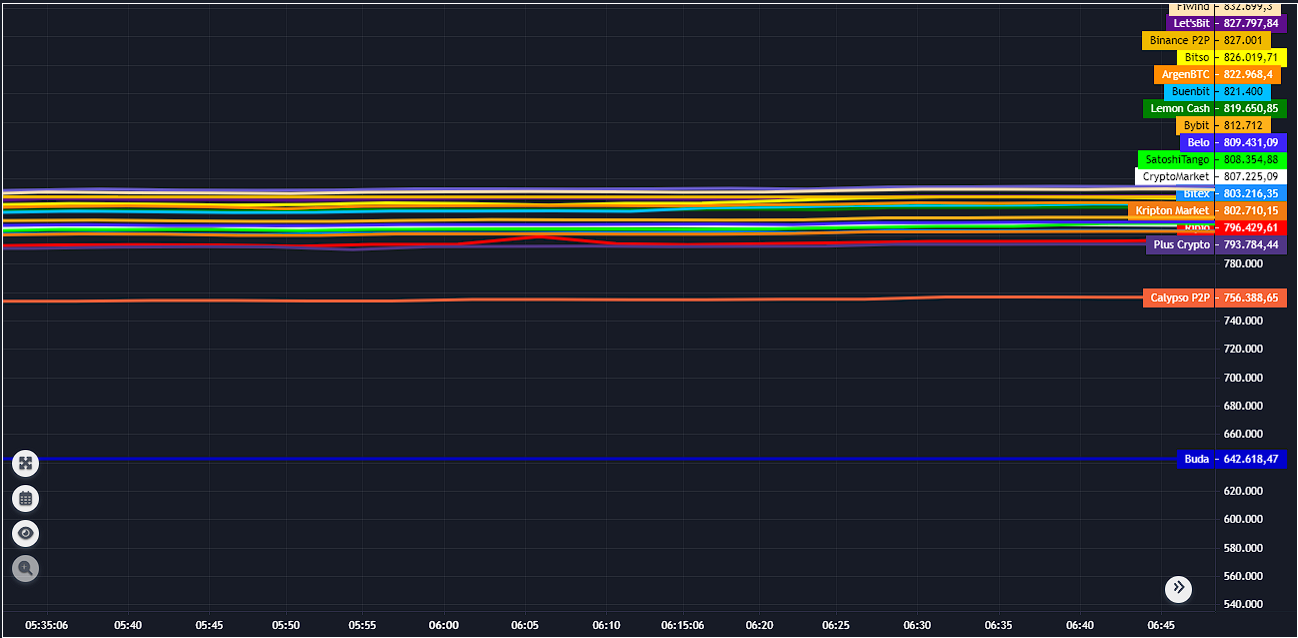
Task: Click the 660.000 price axis label
Action: (x=1243, y=434)
